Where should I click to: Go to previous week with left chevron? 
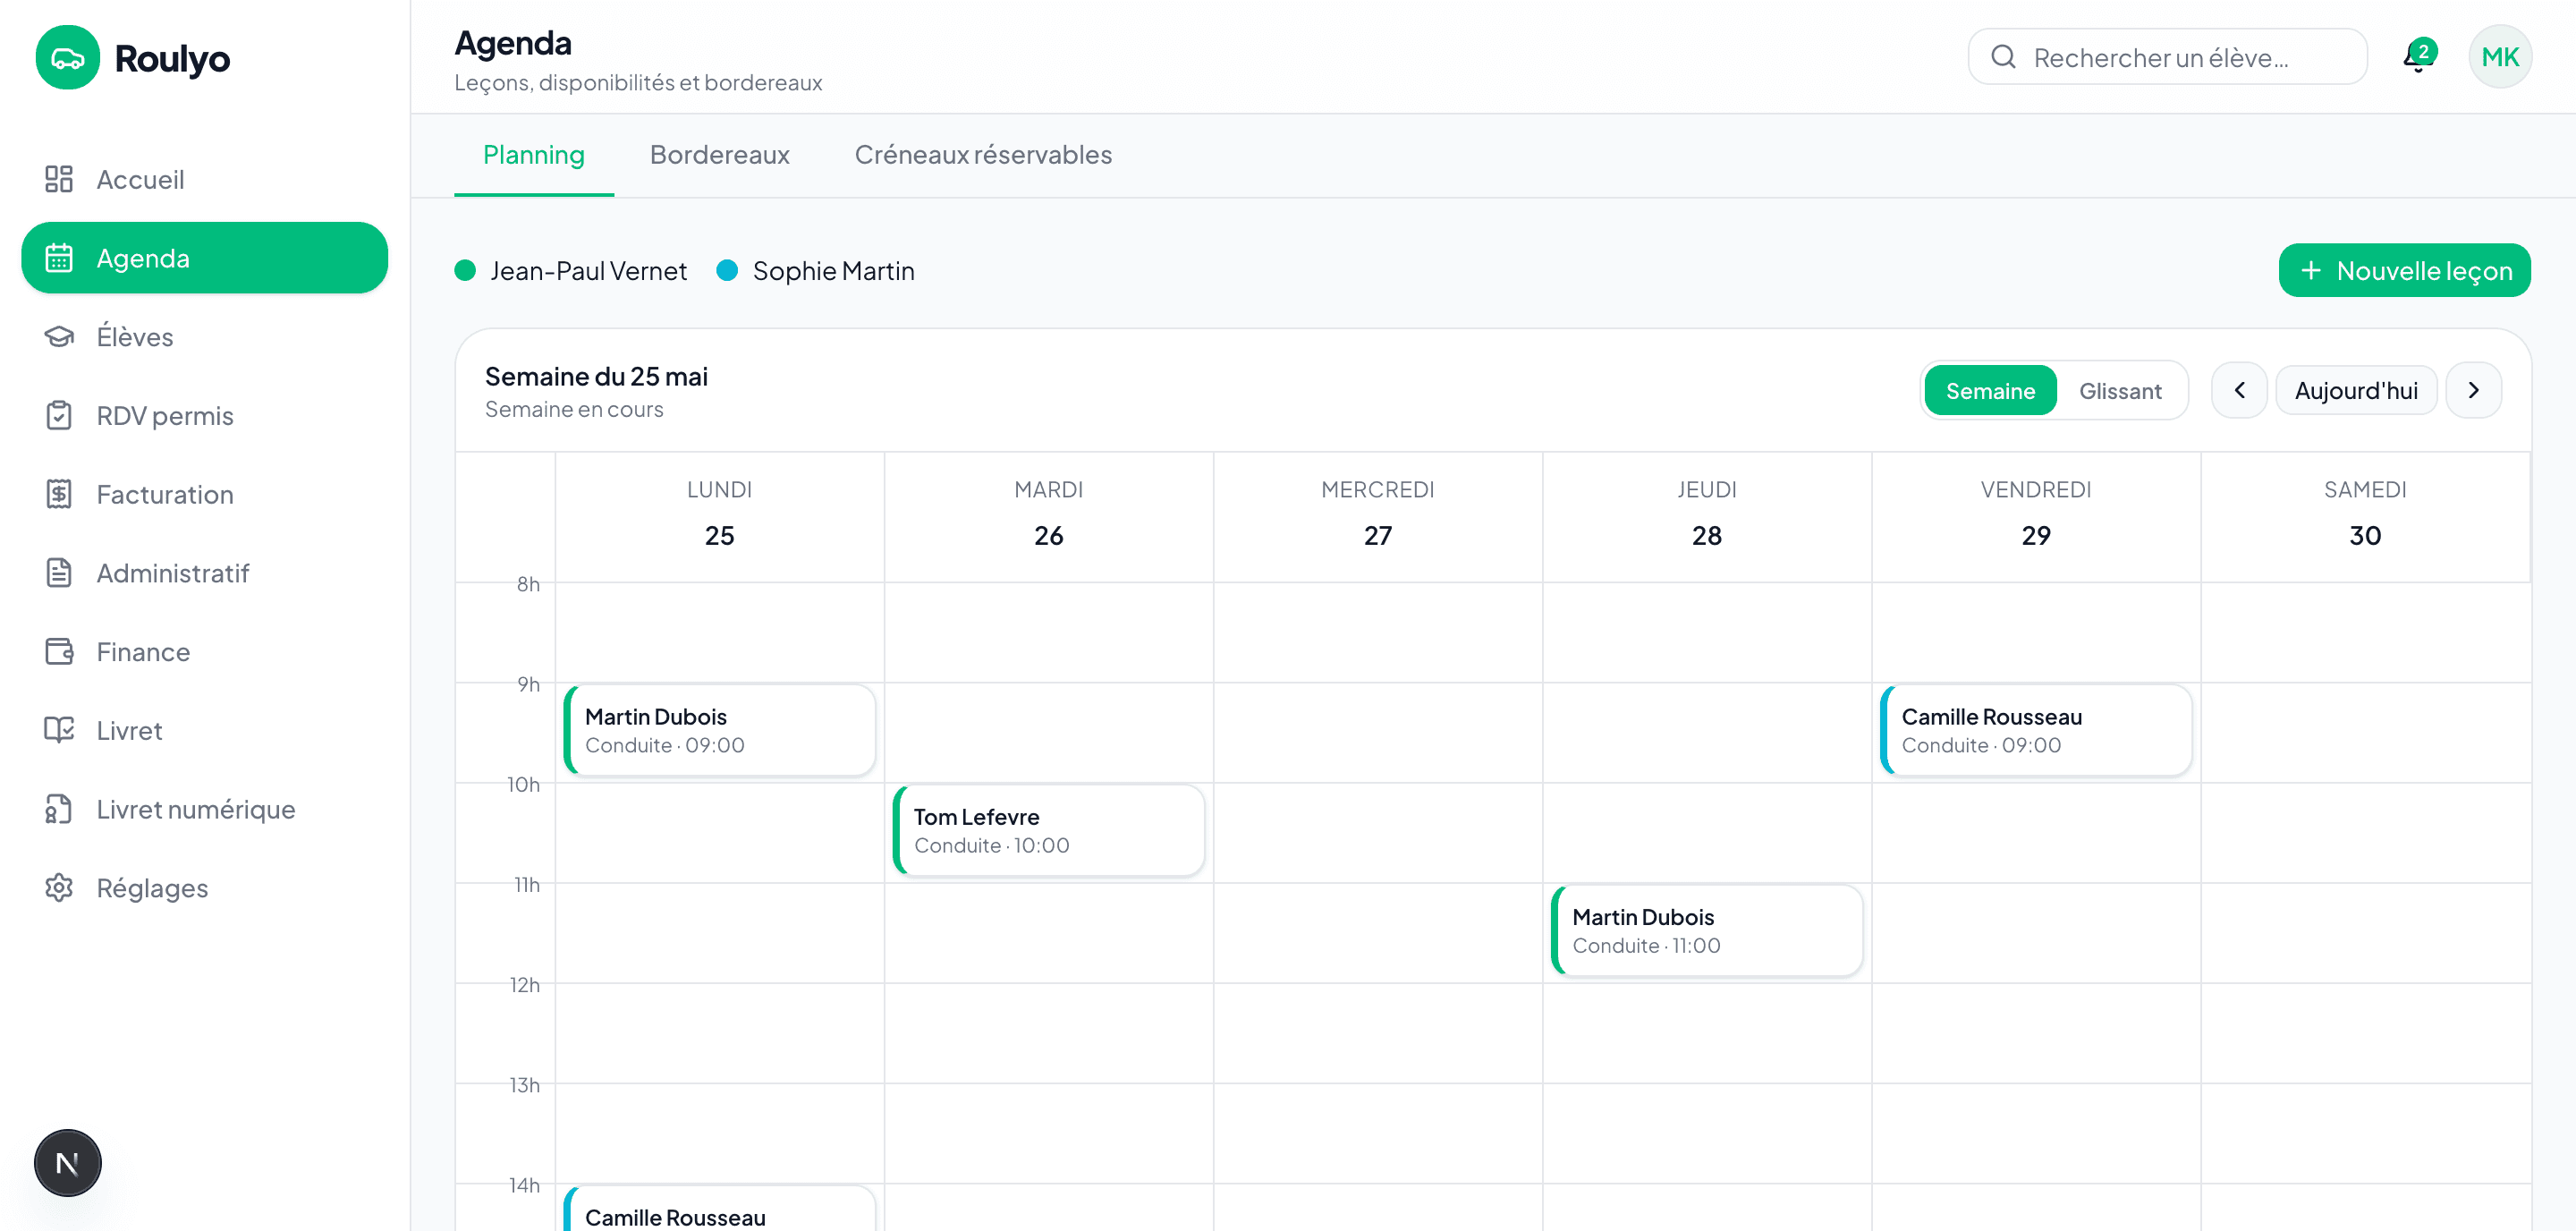point(2239,390)
